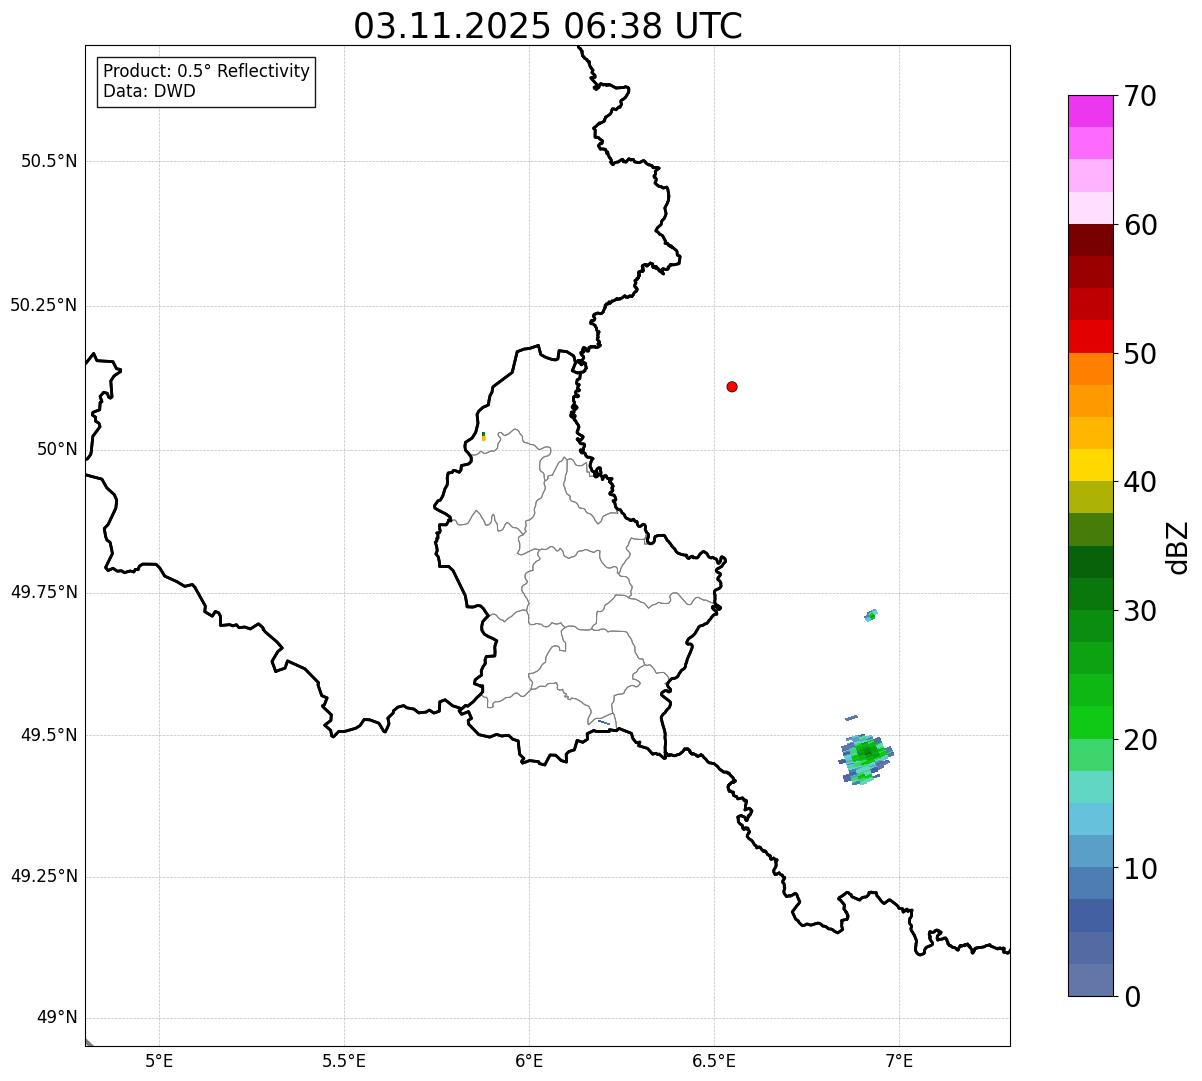The image size is (1202, 1081).
Task: Click the magenta top colorbar segment
Action: [x=1090, y=111]
